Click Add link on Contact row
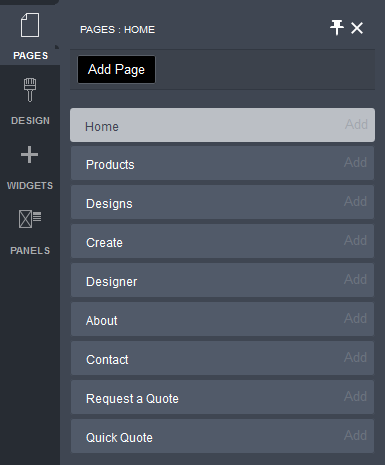The width and height of the screenshot is (385, 465). point(355,357)
